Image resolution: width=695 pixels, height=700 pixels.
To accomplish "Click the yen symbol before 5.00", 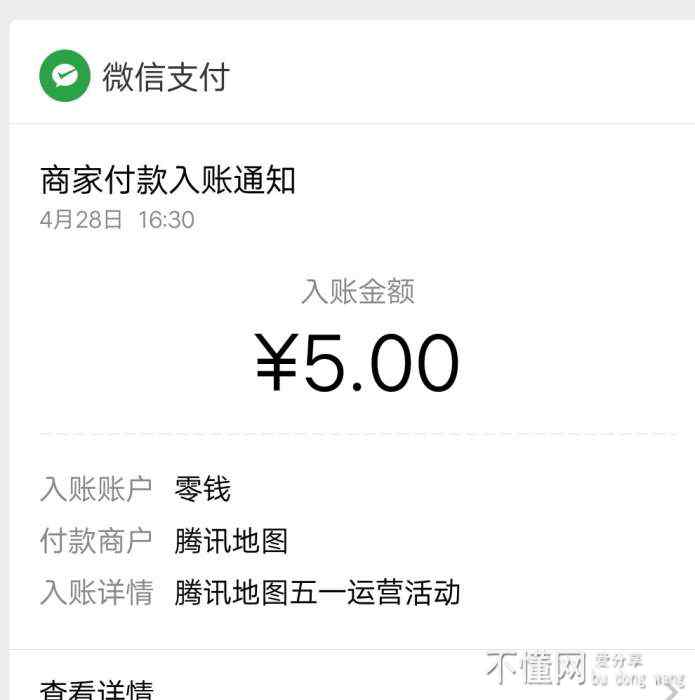I will point(277,364).
